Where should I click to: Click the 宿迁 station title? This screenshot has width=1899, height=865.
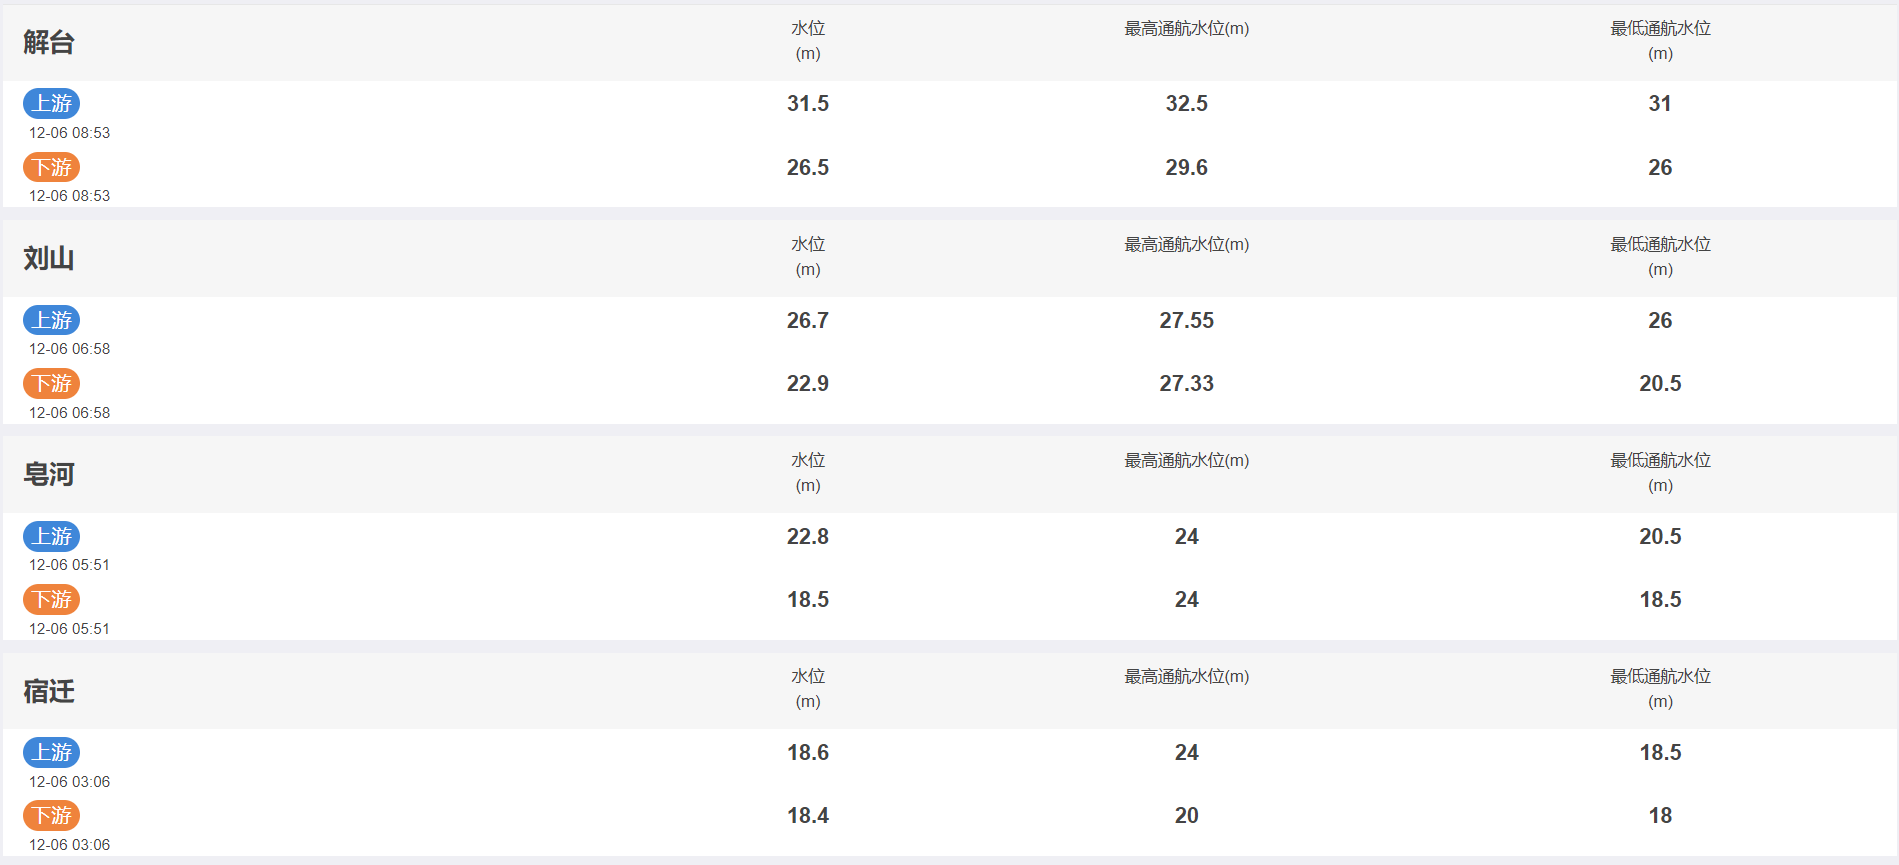point(49,691)
